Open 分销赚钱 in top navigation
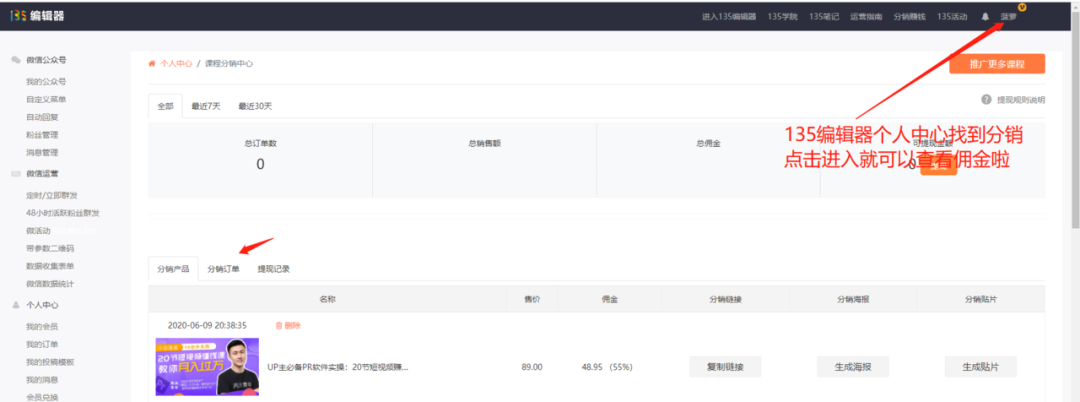Viewport: 1080px width, 402px height. click(x=910, y=16)
